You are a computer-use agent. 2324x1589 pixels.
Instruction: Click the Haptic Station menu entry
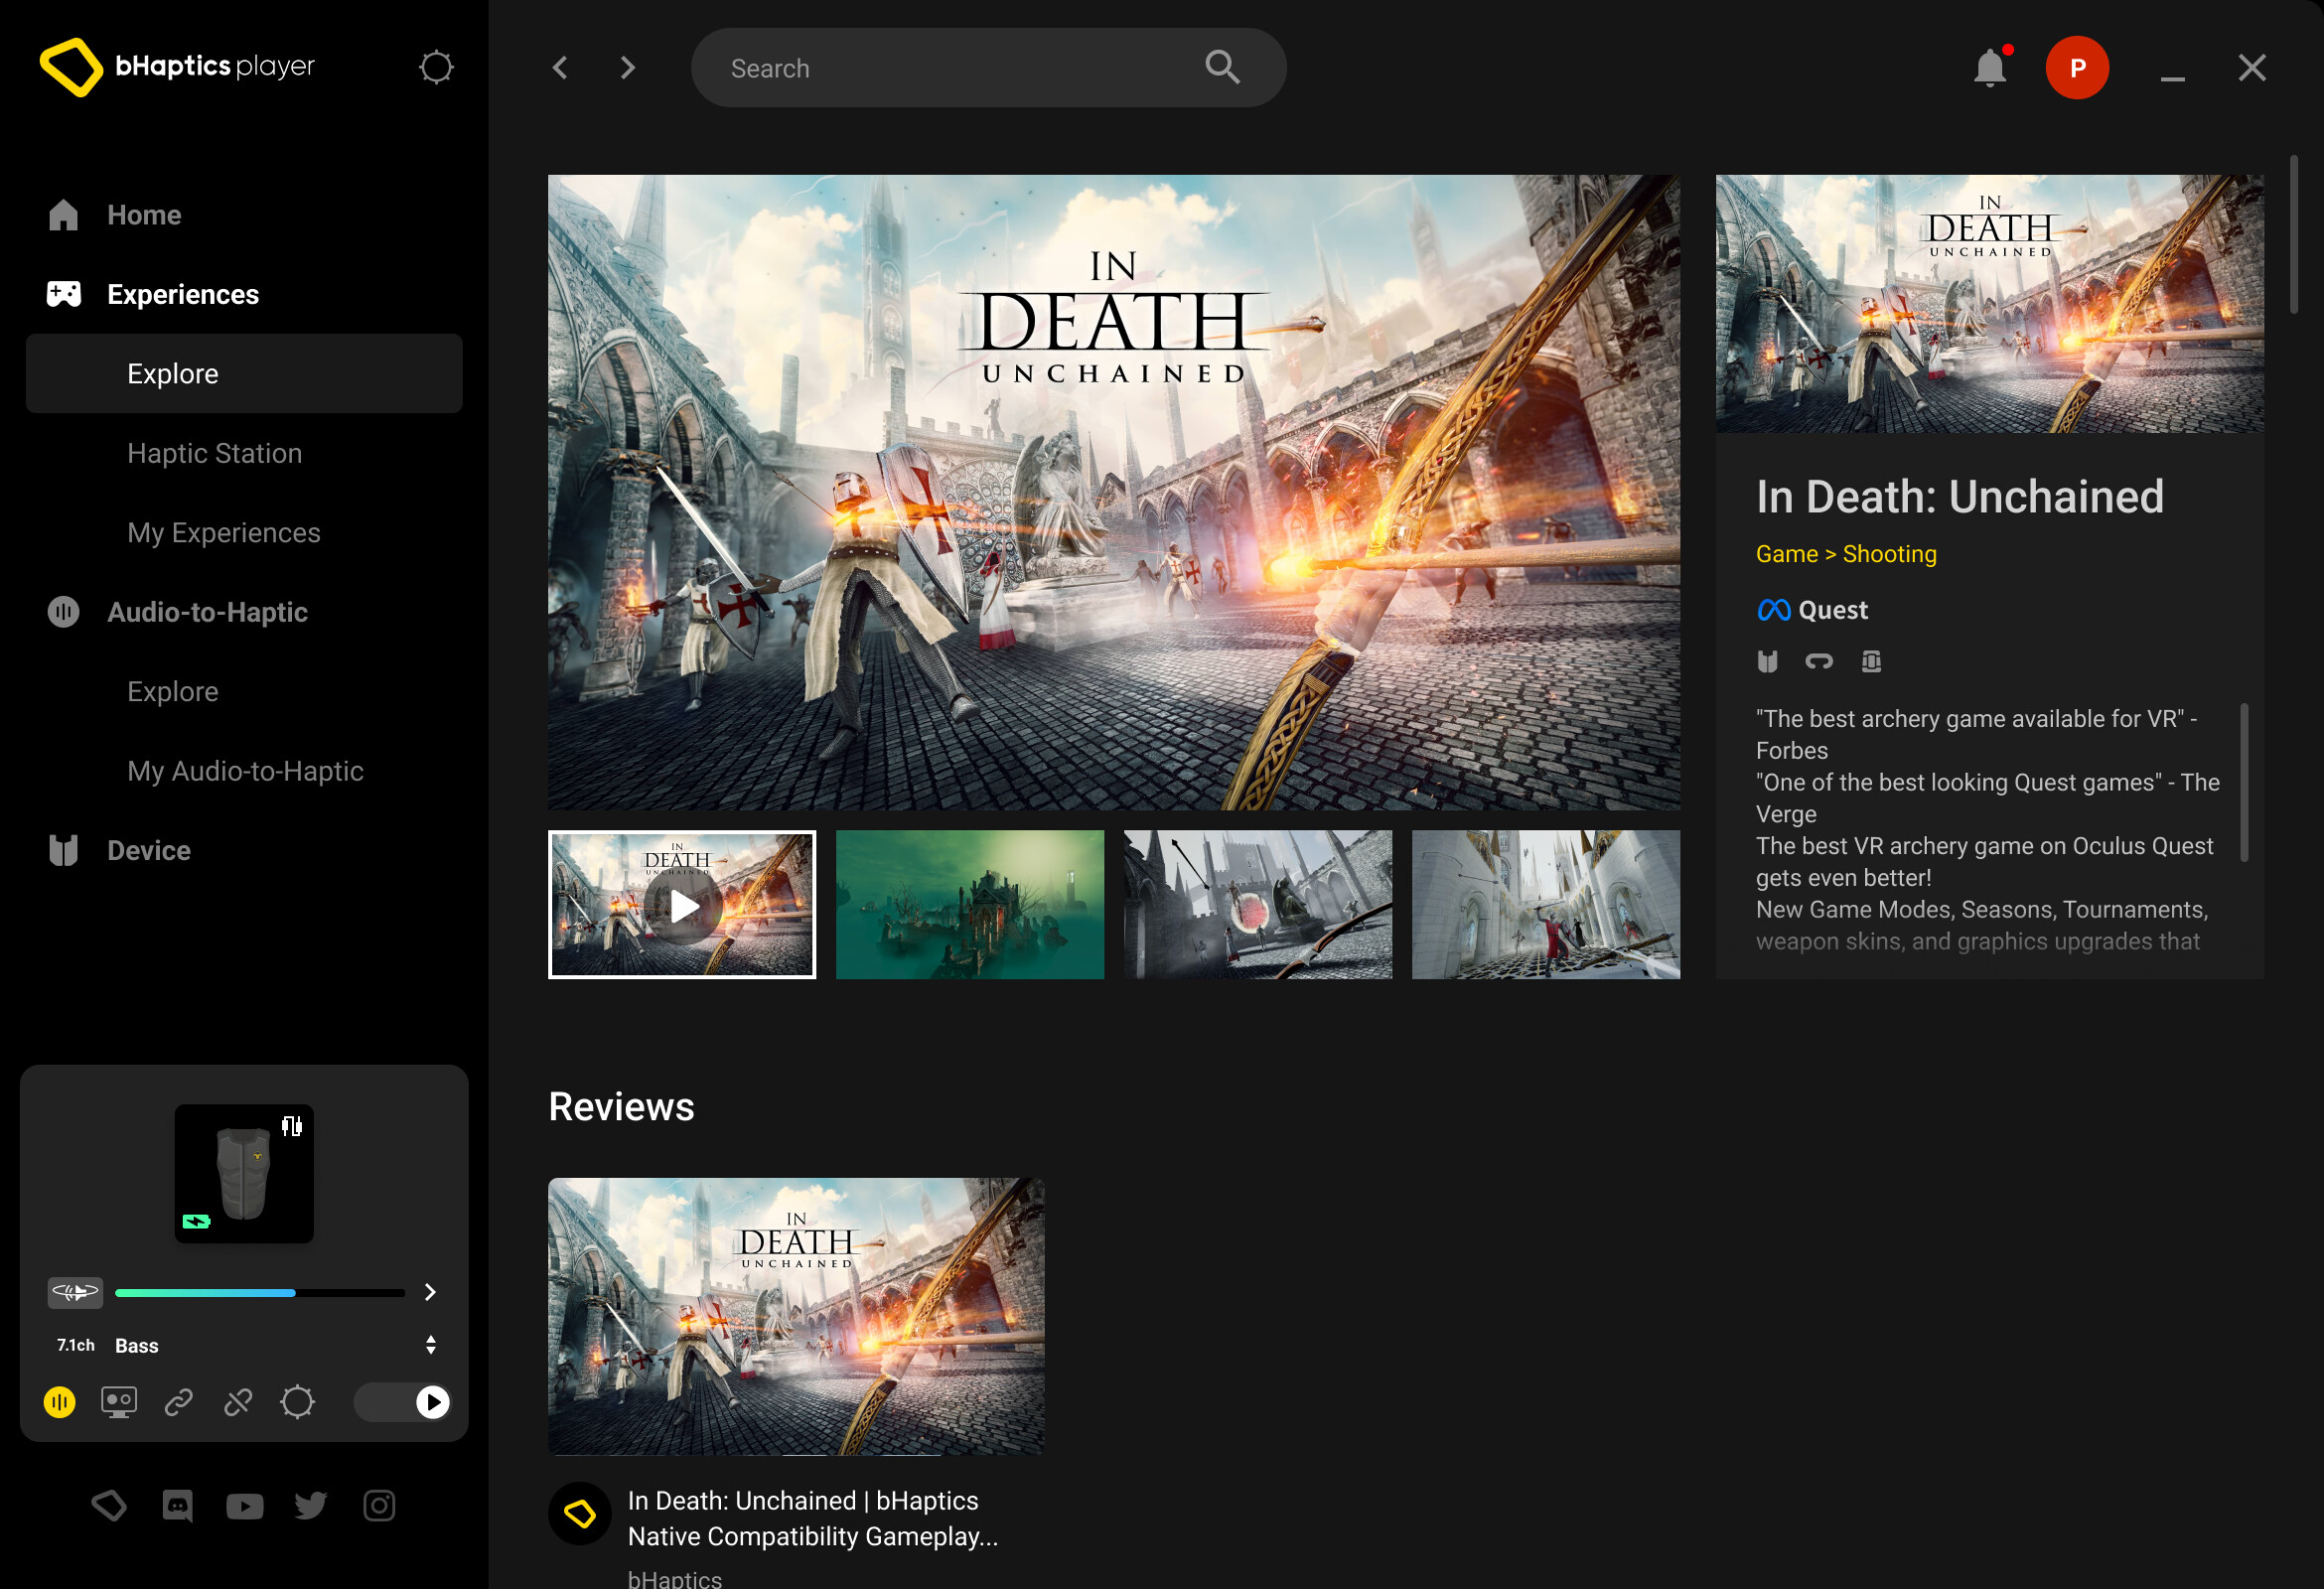click(214, 452)
